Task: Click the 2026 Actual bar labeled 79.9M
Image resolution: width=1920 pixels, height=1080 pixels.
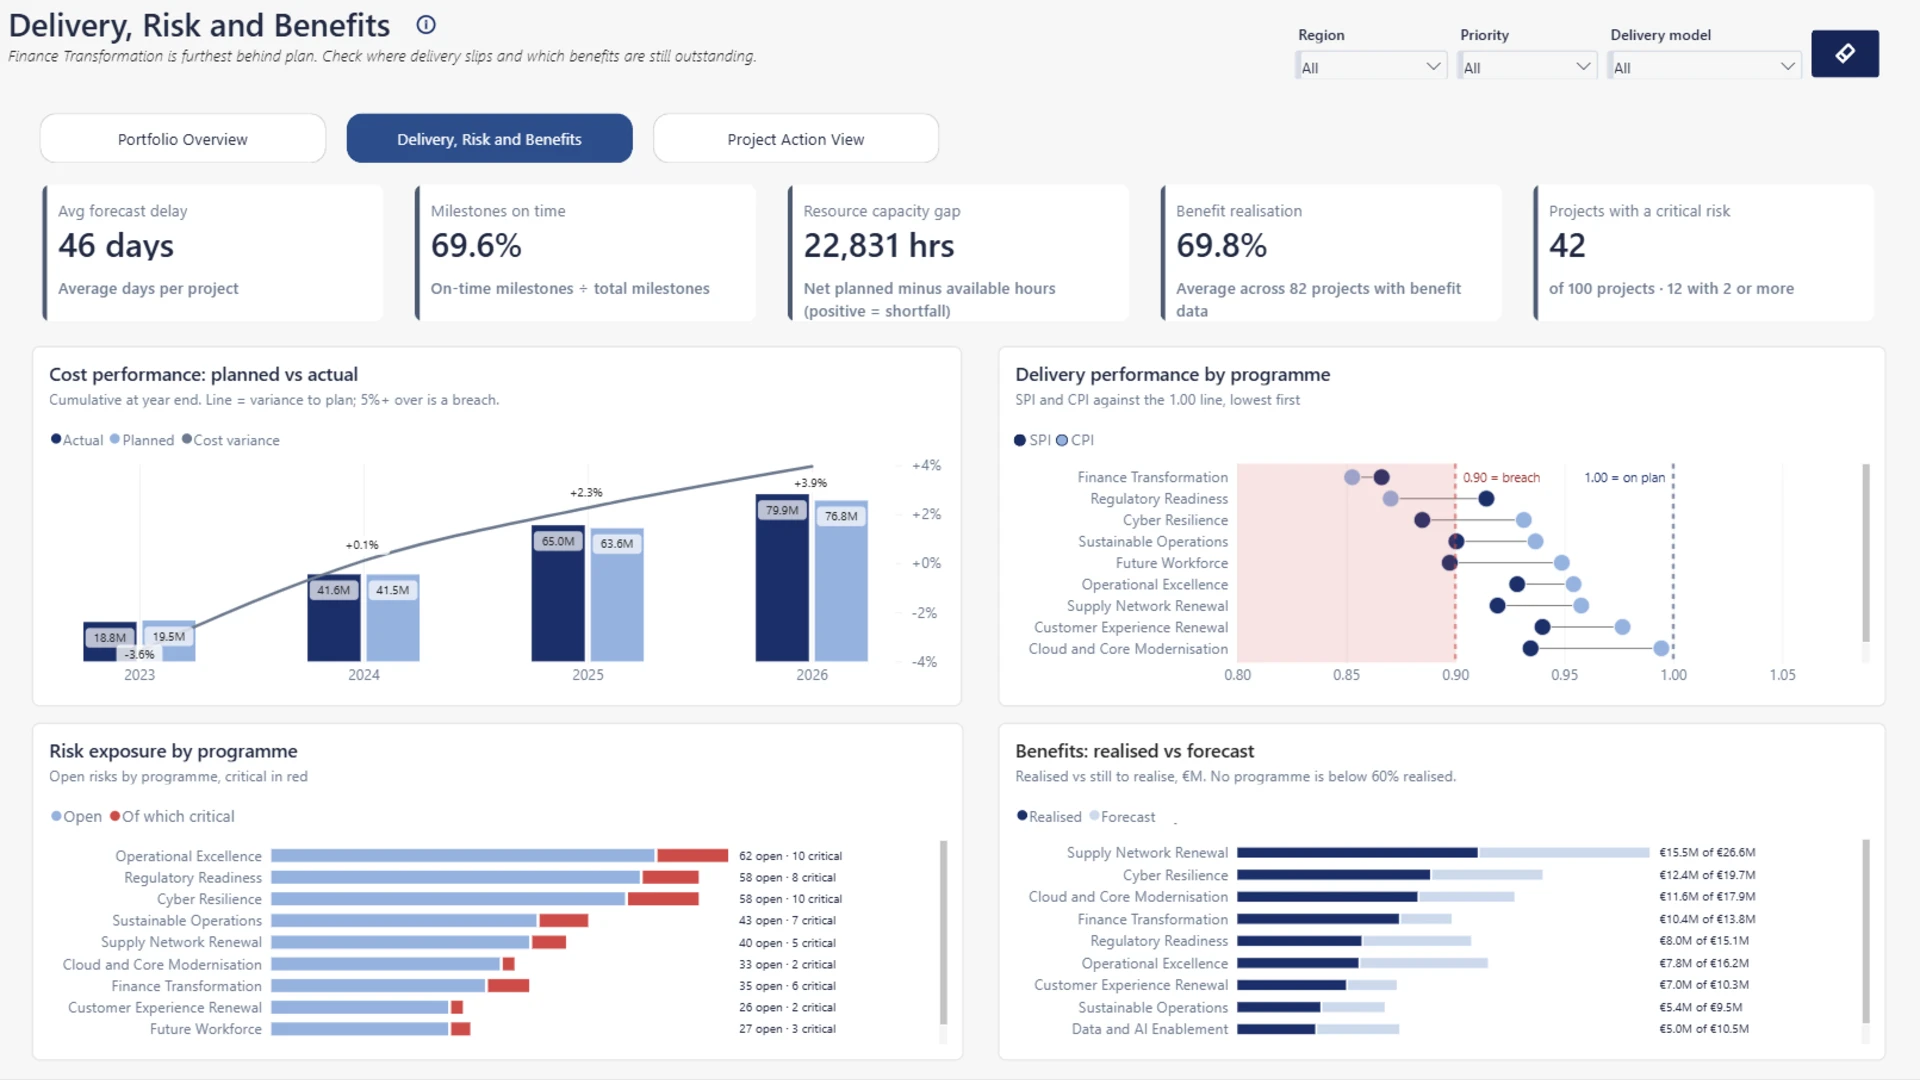Action: pyautogui.click(x=782, y=578)
